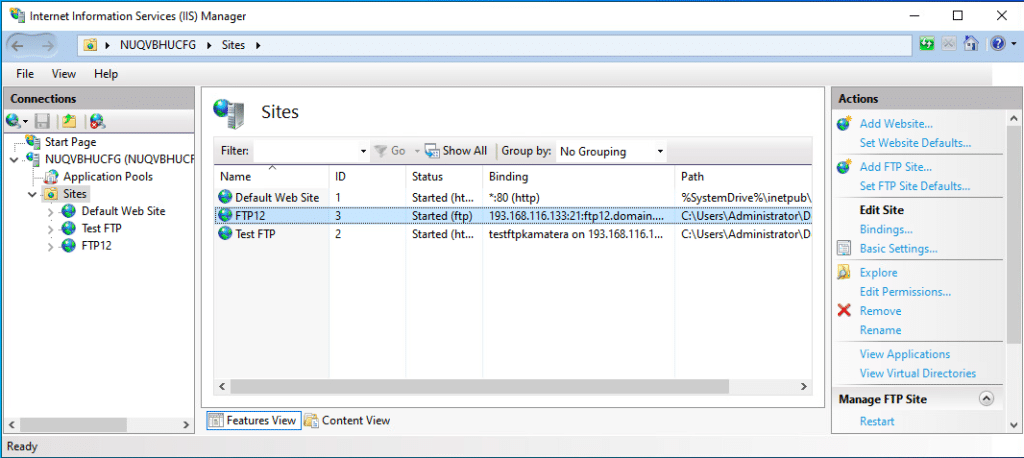Click the Add FTP Site globe icon
Image resolution: width=1024 pixels, height=458 pixels.
tap(844, 167)
